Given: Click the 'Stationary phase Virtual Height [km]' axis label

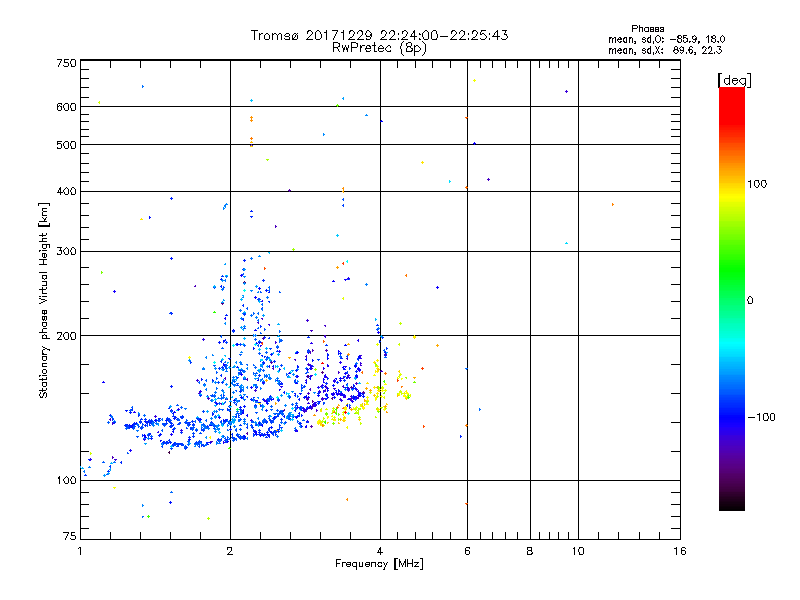Looking at the screenshot, I should pyautogui.click(x=43, y=300).
